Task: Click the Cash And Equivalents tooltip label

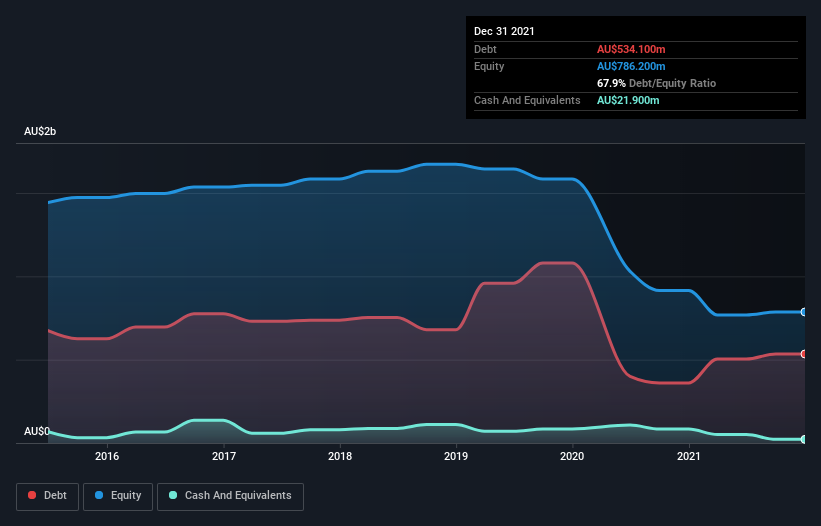Action: (x=527, y=100)
